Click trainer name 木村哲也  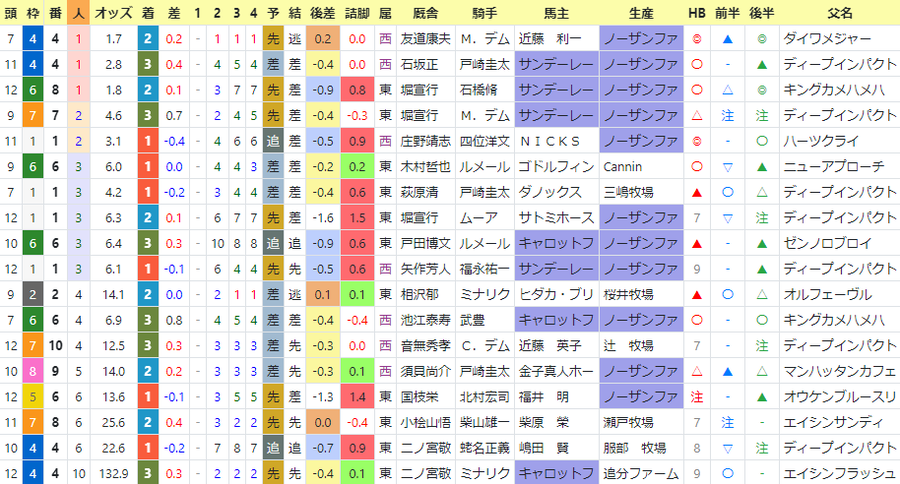[425, 167]
